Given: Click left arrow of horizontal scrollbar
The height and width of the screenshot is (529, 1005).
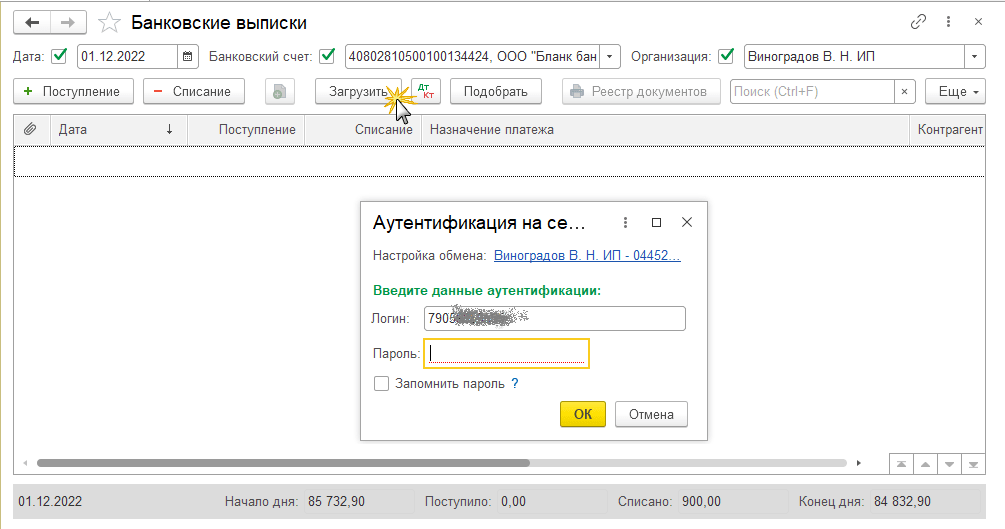Looking at the screenshot, I should click(25, 463).
